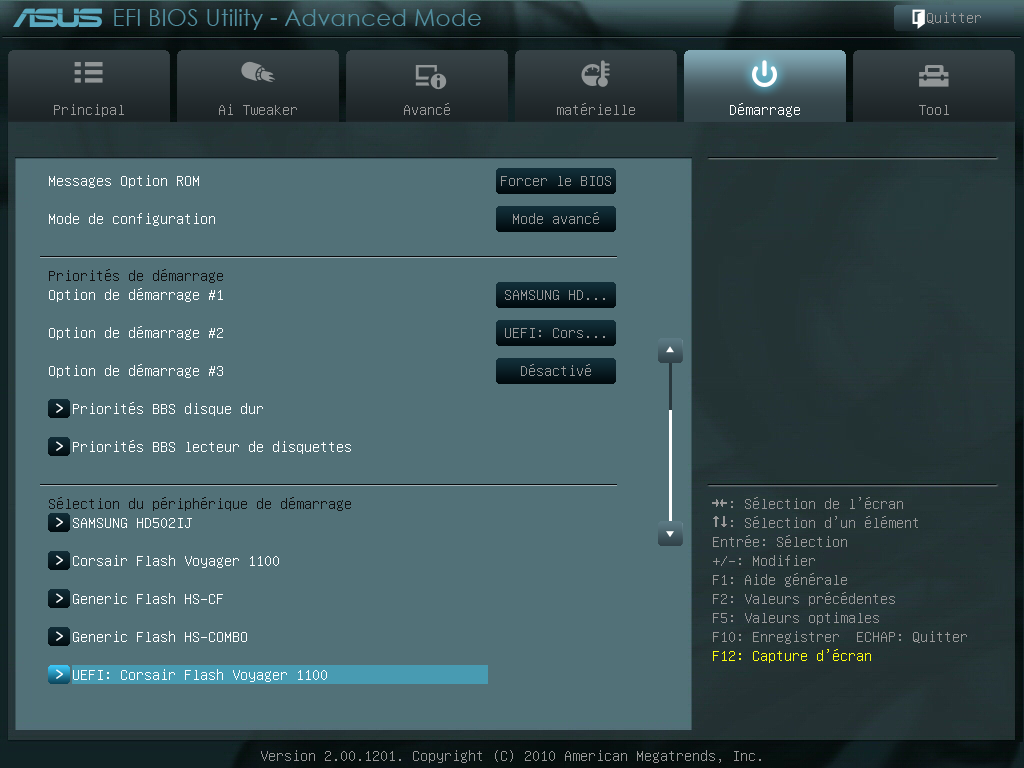Click the Ai Tweaker tab icon
Image resolution: width=1024 pixels, height=768 pixels.
pos(257,74)
